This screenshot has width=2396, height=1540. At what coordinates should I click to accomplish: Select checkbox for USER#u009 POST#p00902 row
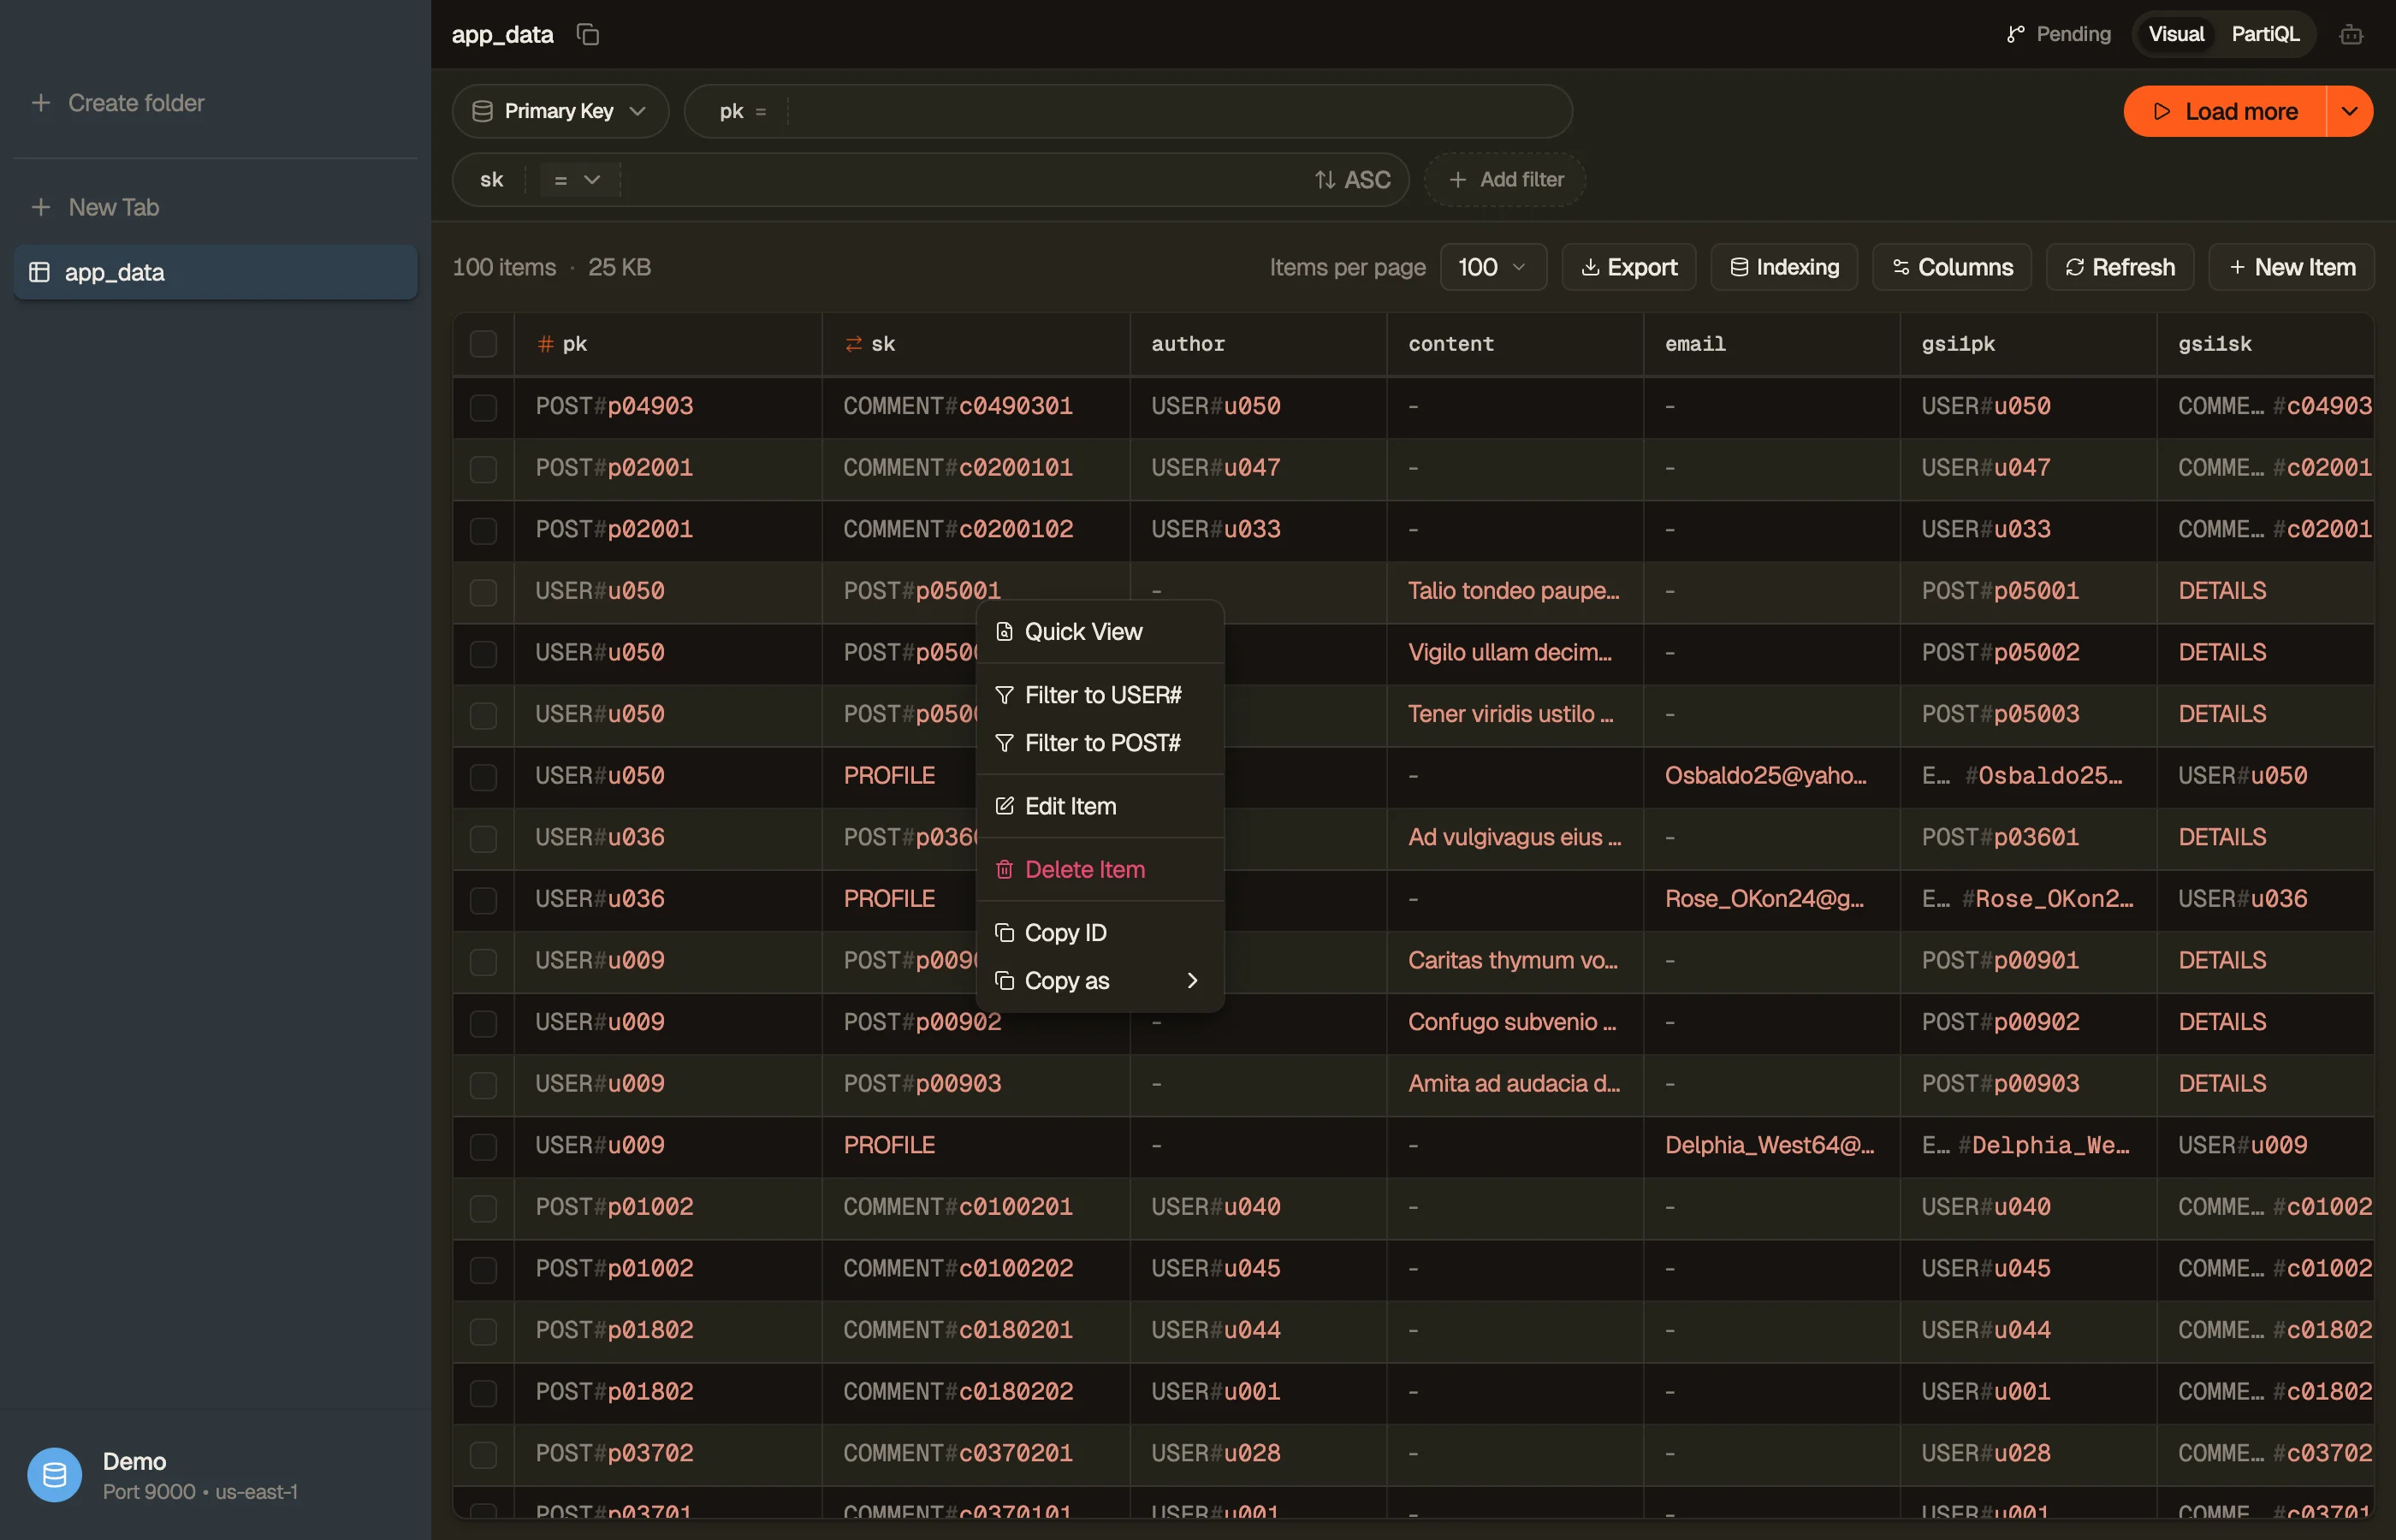pyautogui.click(x=483, y=1023)
